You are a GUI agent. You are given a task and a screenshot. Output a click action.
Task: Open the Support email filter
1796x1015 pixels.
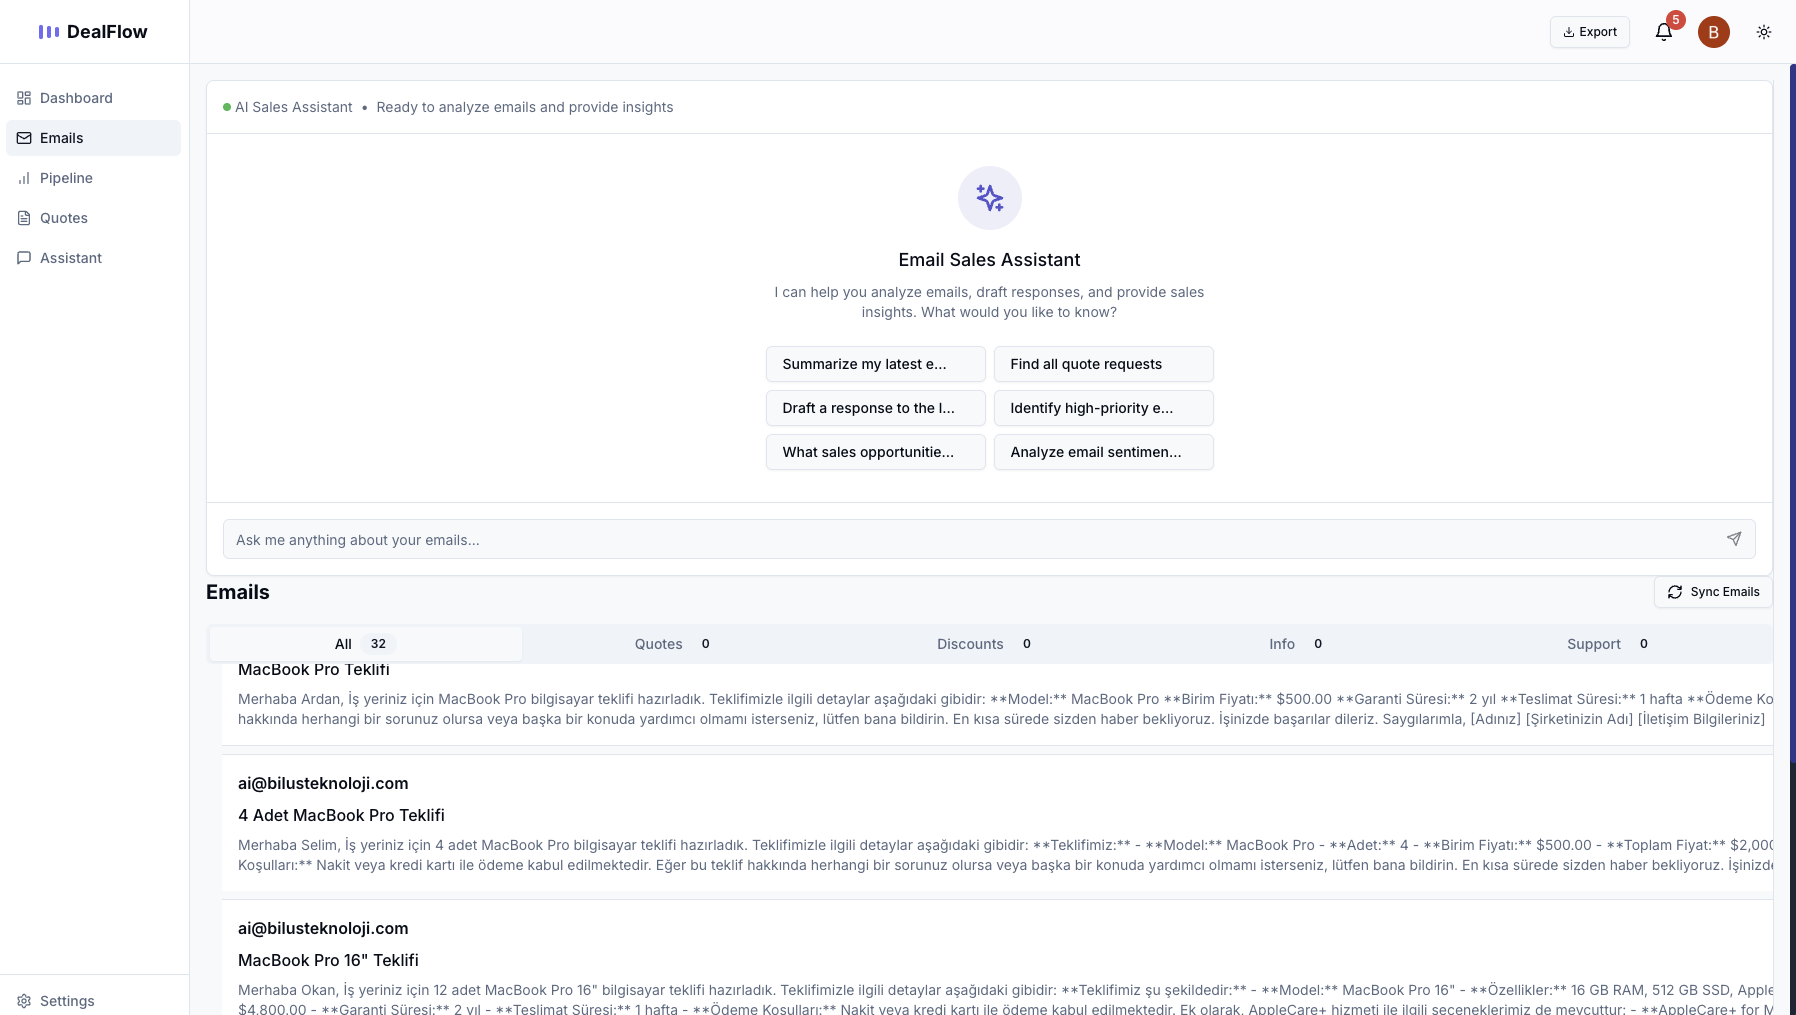[1606, 644]
